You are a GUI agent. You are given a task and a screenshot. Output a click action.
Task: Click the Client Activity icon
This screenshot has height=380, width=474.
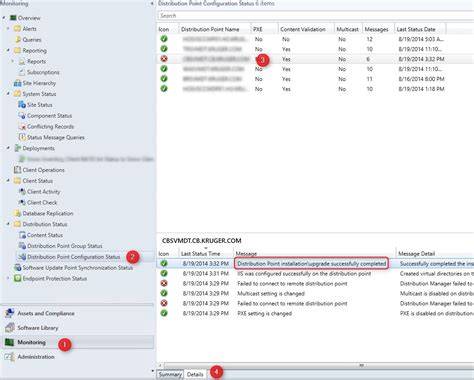point(22,192)
